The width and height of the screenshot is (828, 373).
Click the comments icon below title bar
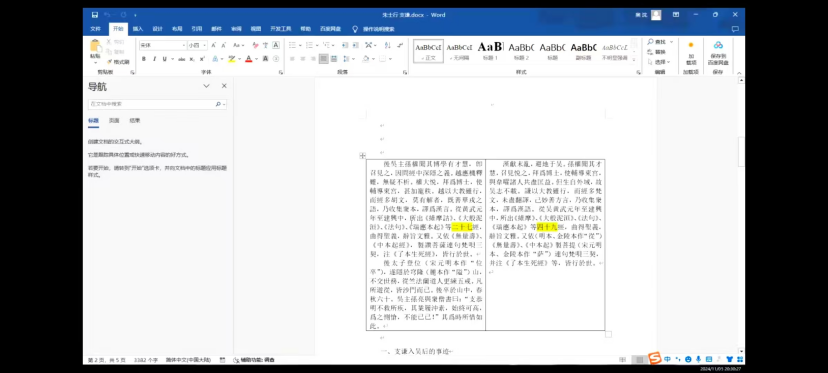point(735,29)
